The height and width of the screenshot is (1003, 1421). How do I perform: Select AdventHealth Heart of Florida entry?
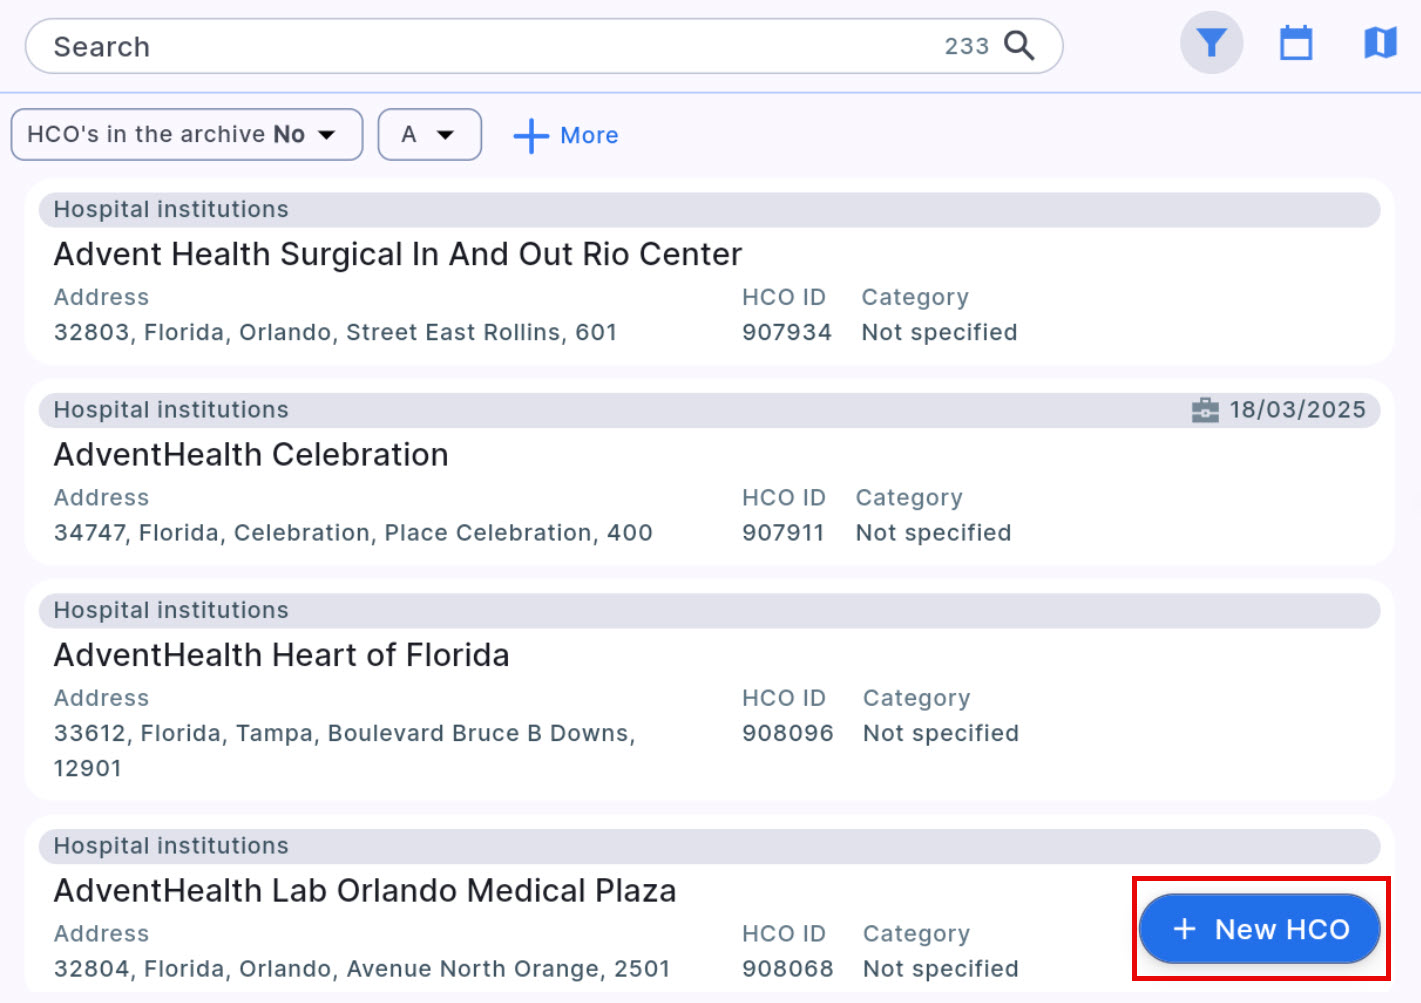click(281, 655)
